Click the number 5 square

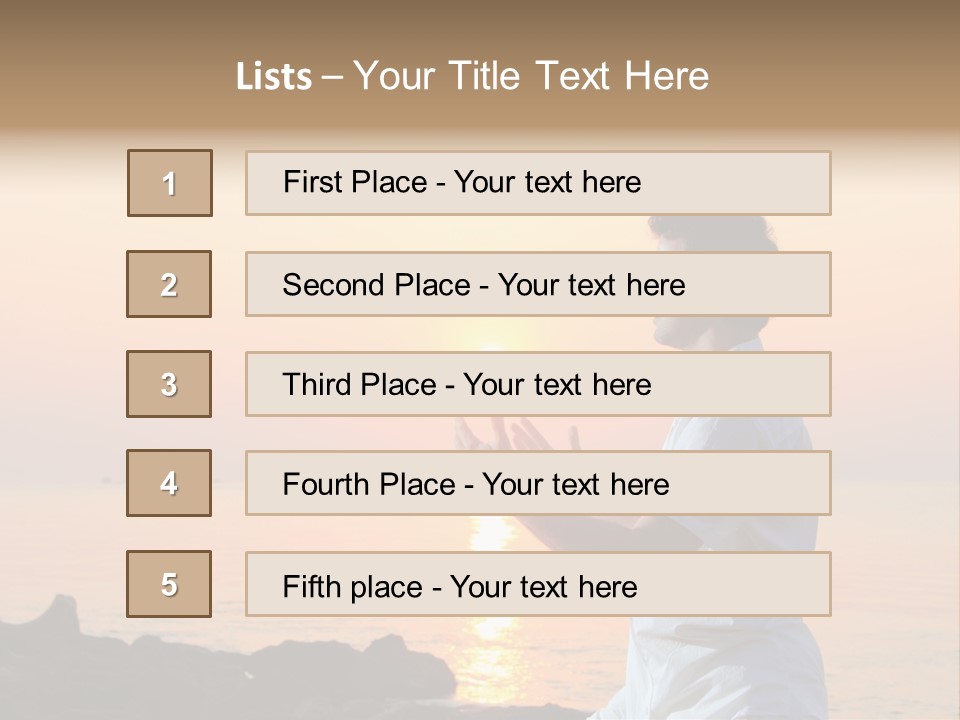tap(169, 584)
